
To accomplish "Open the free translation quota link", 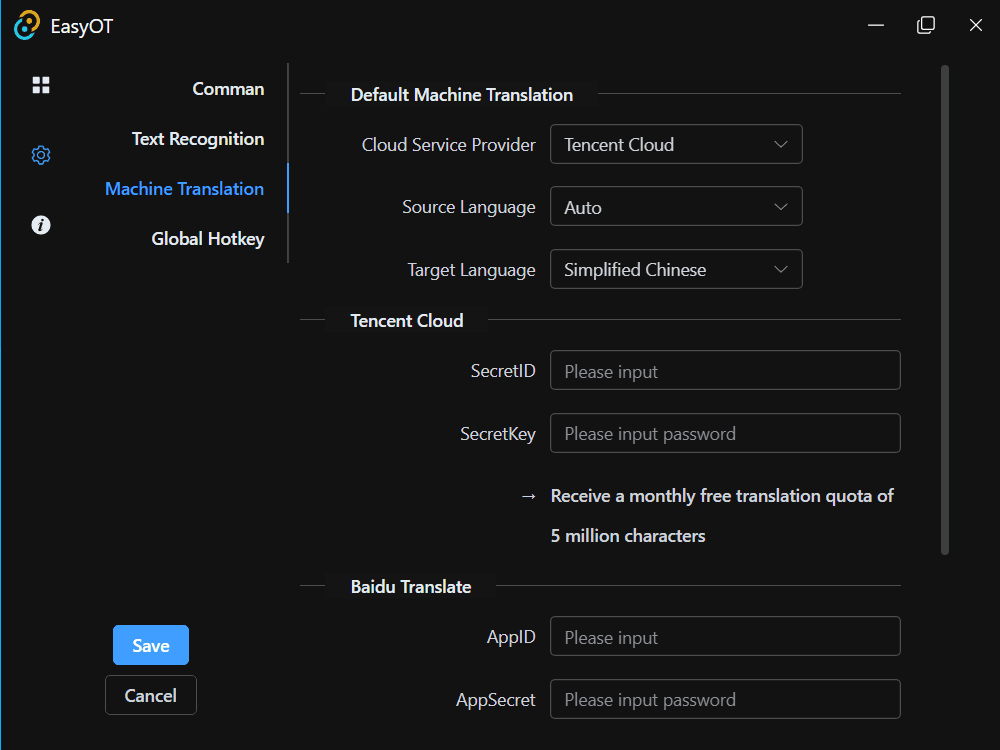I will (722, 496).
